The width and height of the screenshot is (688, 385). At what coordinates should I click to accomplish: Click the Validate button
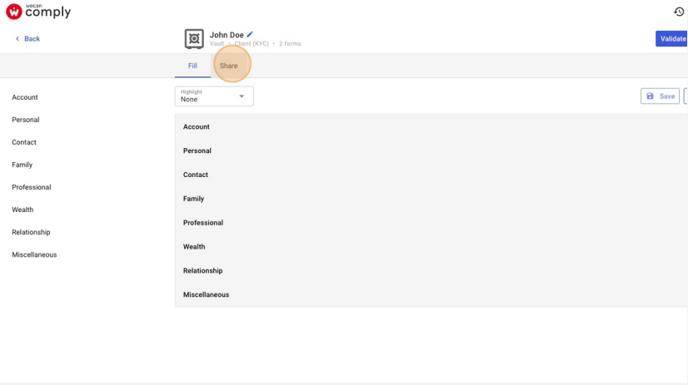(x=672, y=39)
